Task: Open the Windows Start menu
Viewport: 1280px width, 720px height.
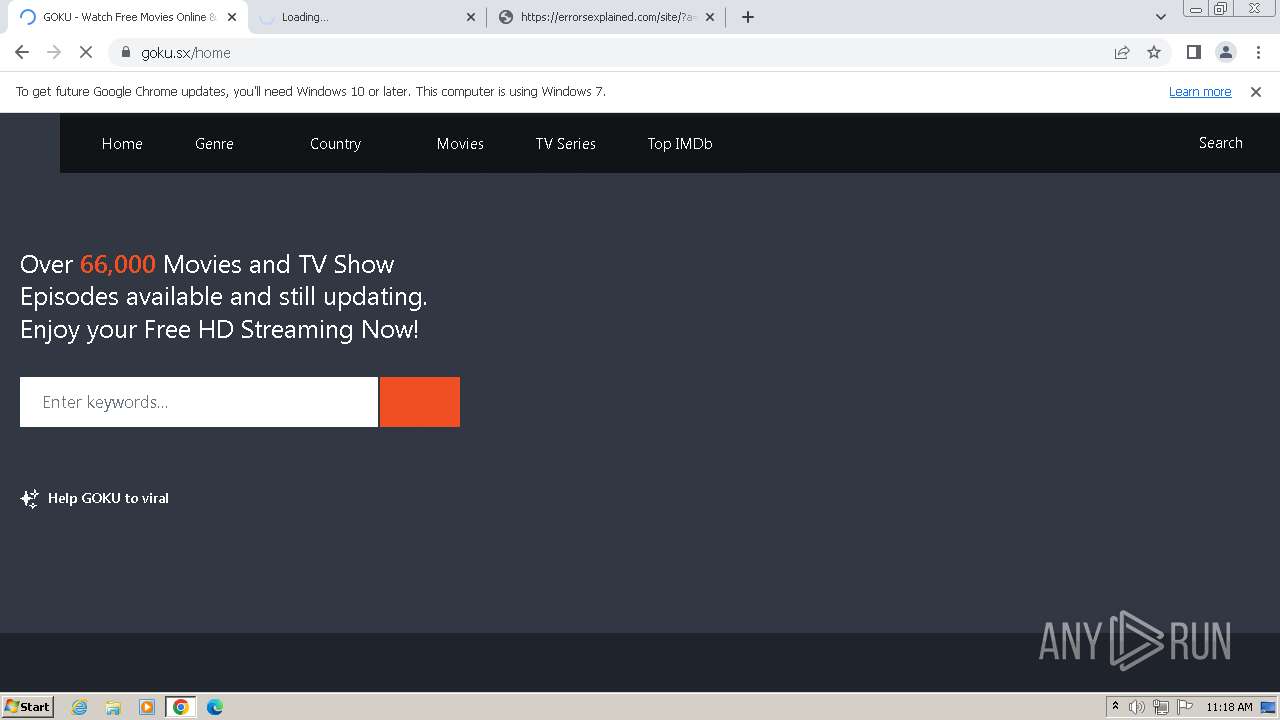Action: [27, 707]
